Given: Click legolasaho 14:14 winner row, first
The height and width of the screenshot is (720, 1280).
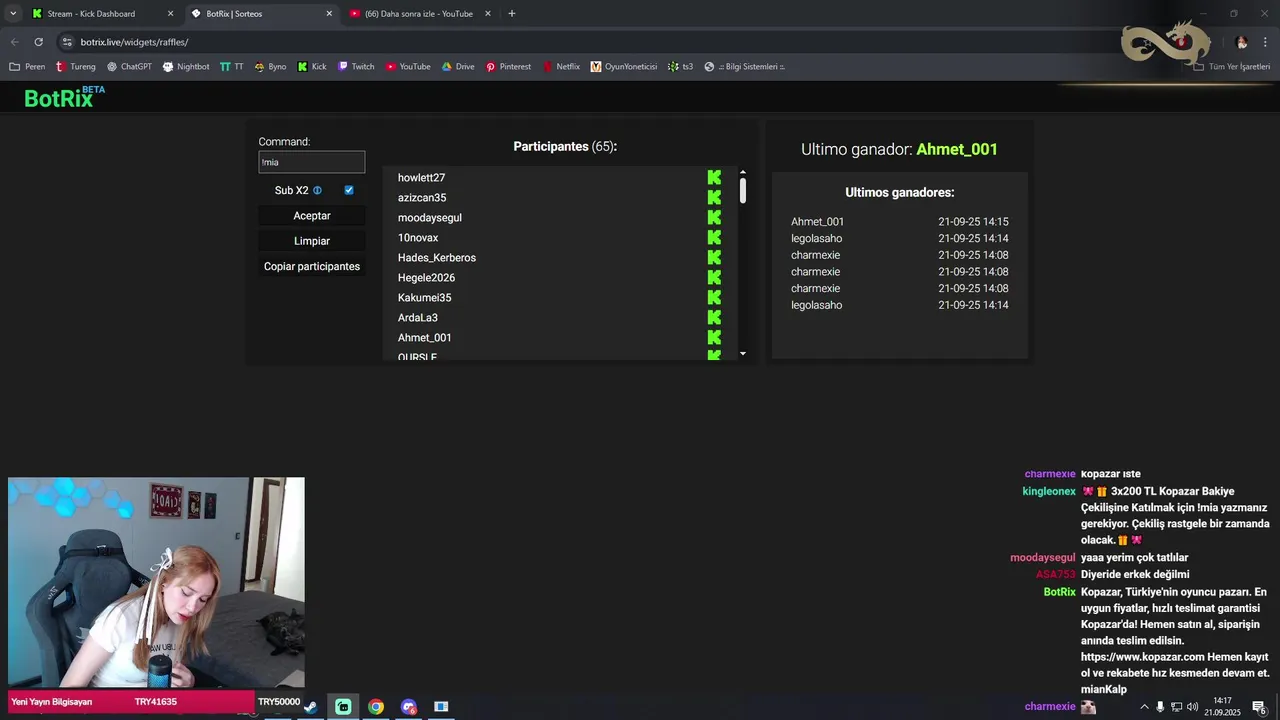Looking at the screenshot, I should 899,239.
